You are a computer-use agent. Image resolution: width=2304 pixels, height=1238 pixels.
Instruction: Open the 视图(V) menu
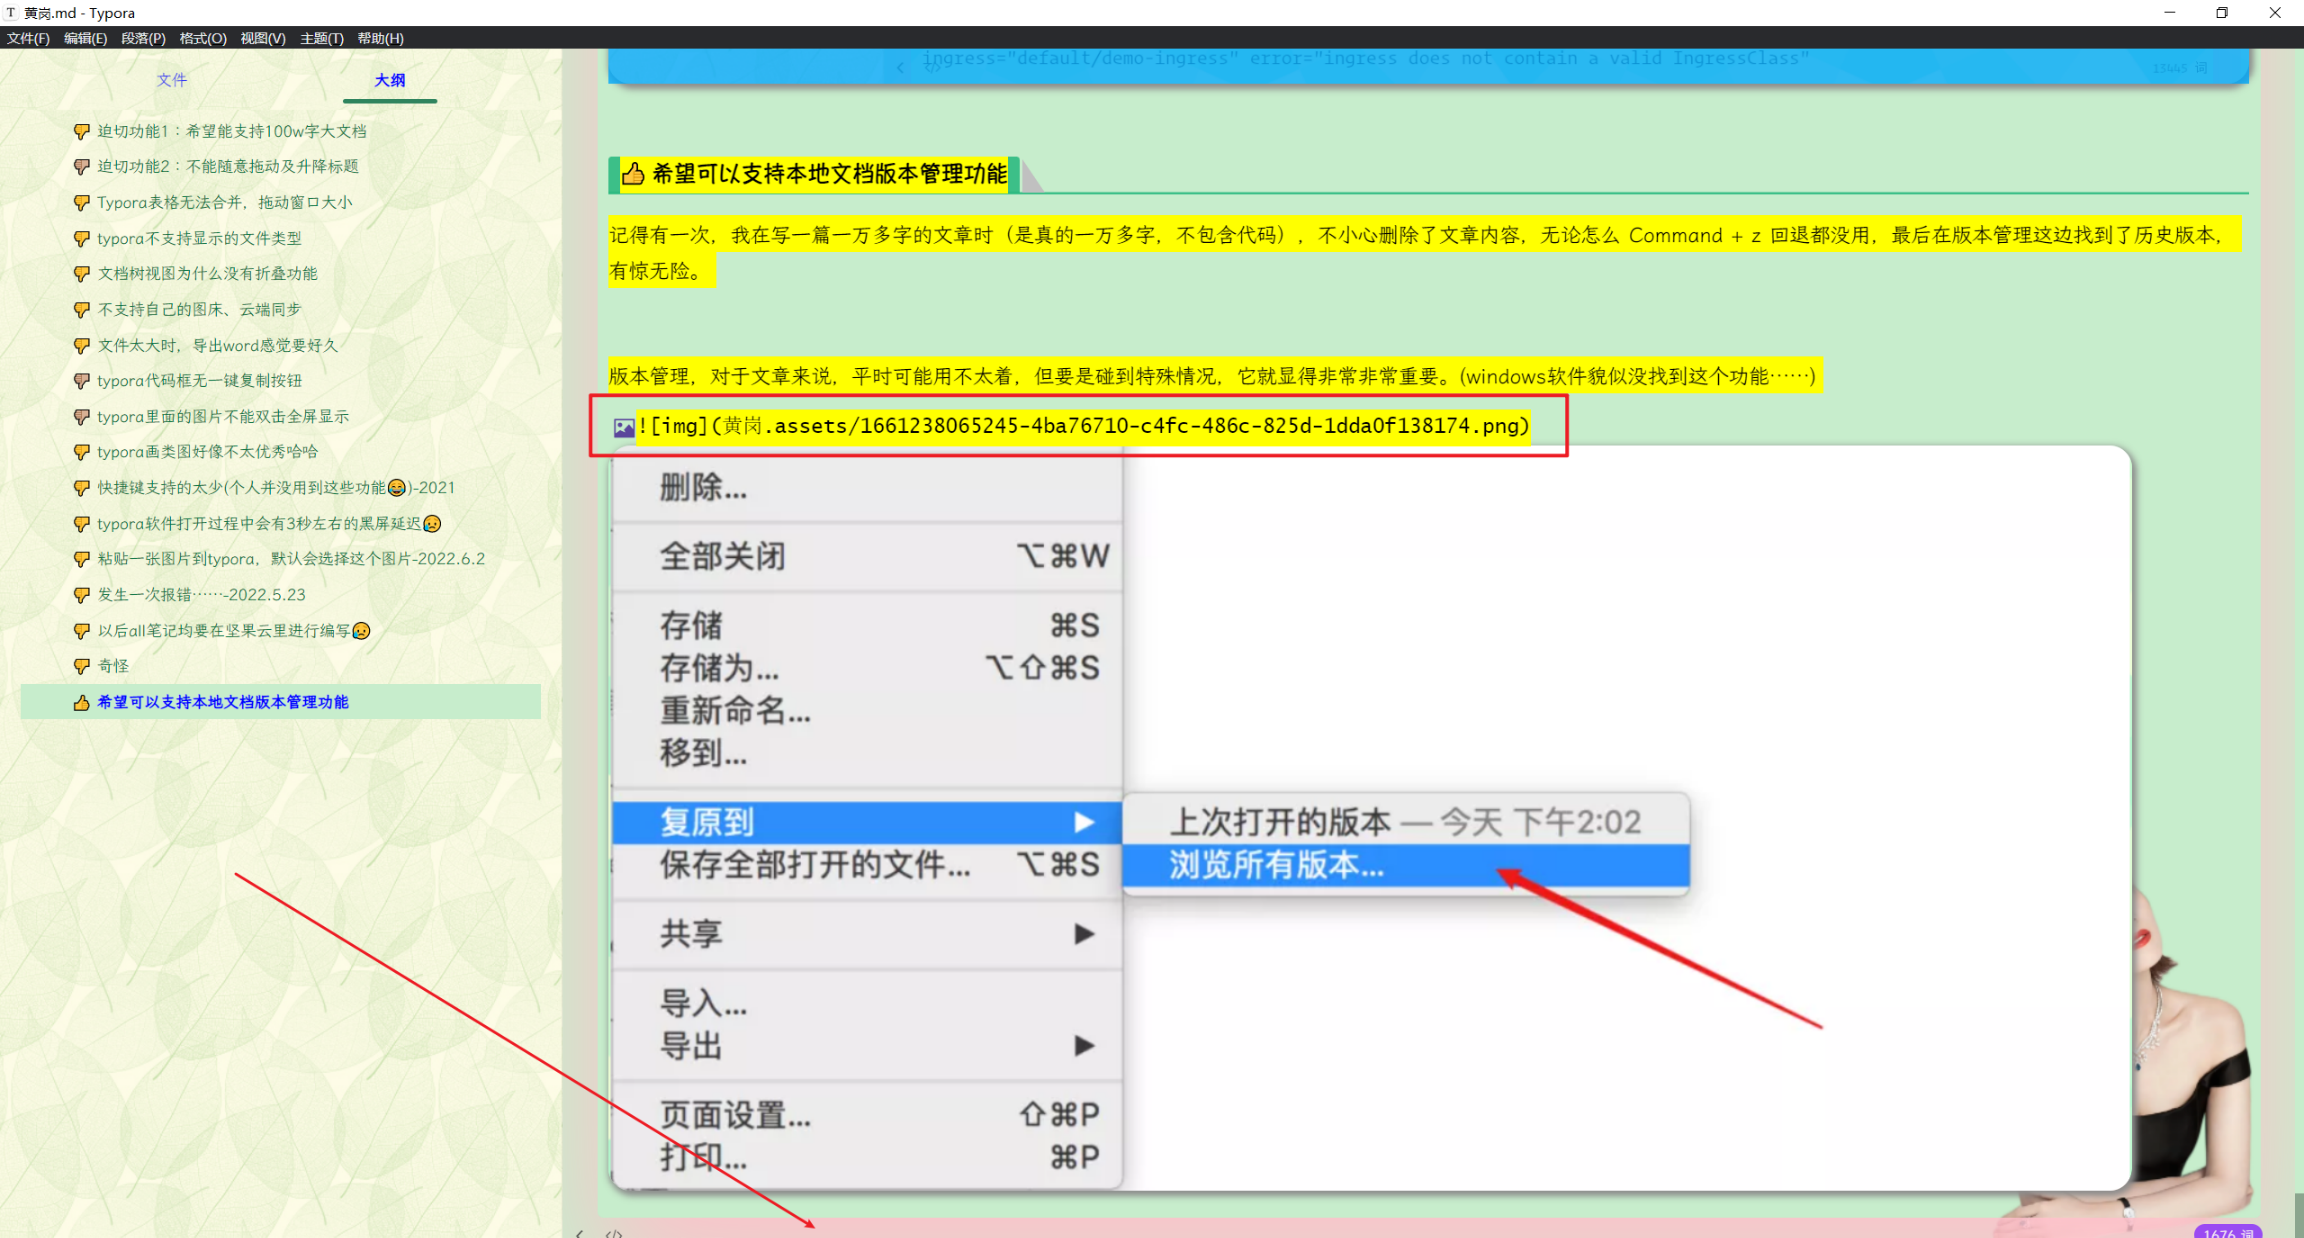pyautogui.click(x=262, y=38)
